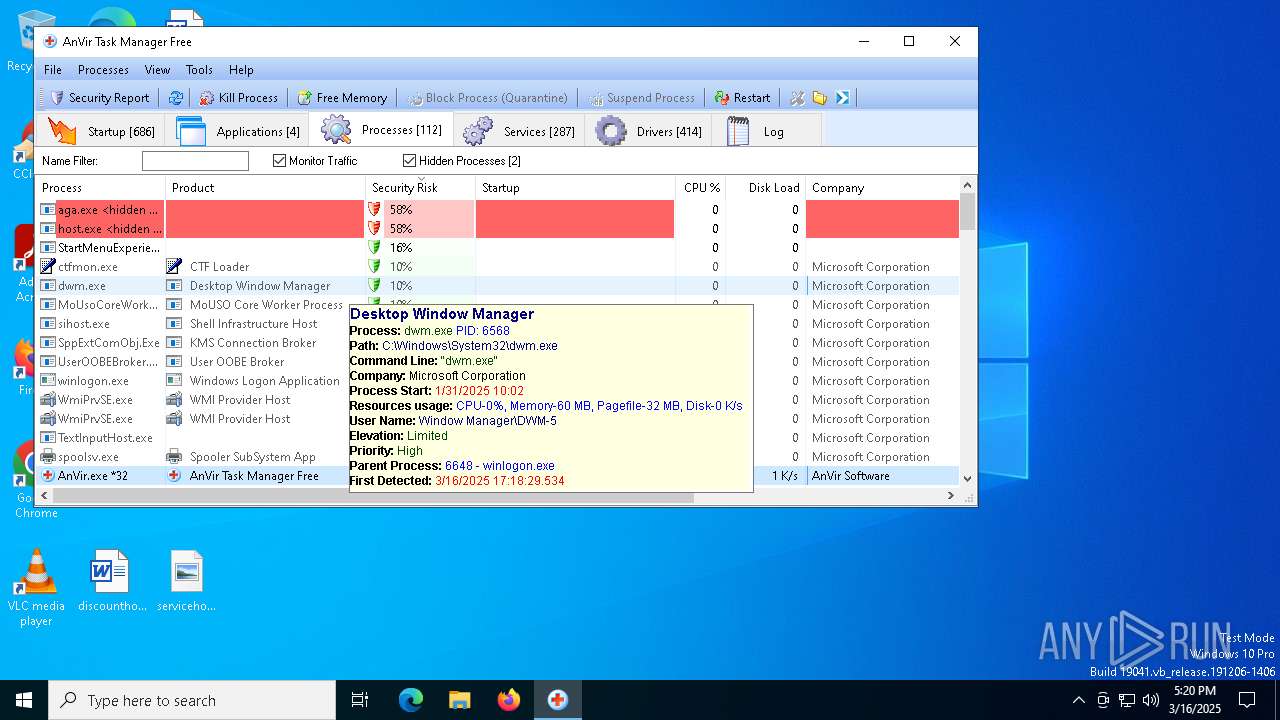Click the yellow folder toolbar icon
Screen dimensions: 1280x720
(820, 98)
